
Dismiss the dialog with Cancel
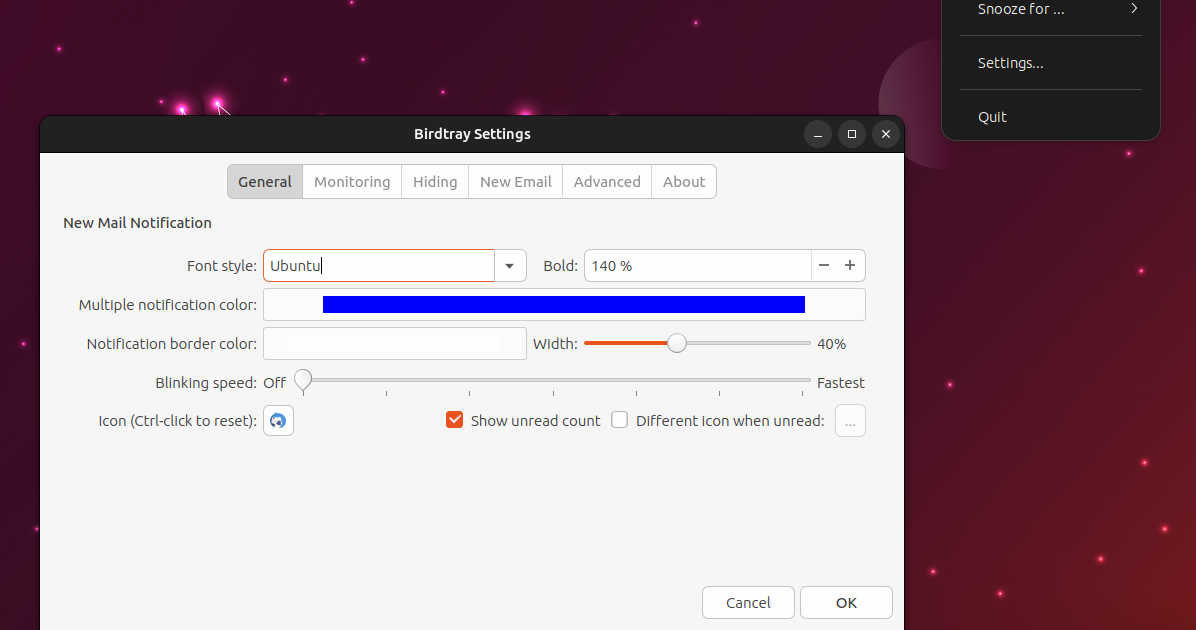point(747,602)
